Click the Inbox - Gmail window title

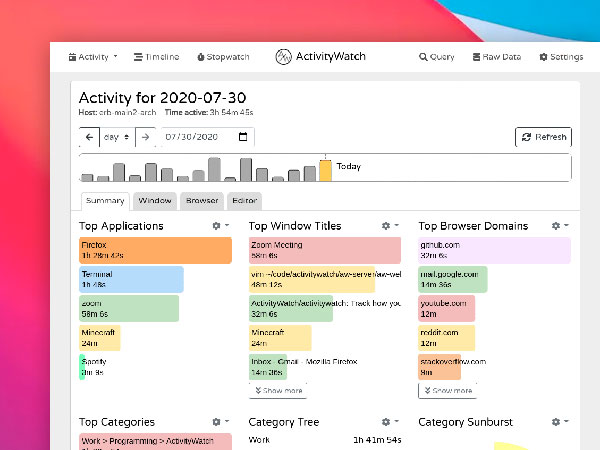[303, 367]
